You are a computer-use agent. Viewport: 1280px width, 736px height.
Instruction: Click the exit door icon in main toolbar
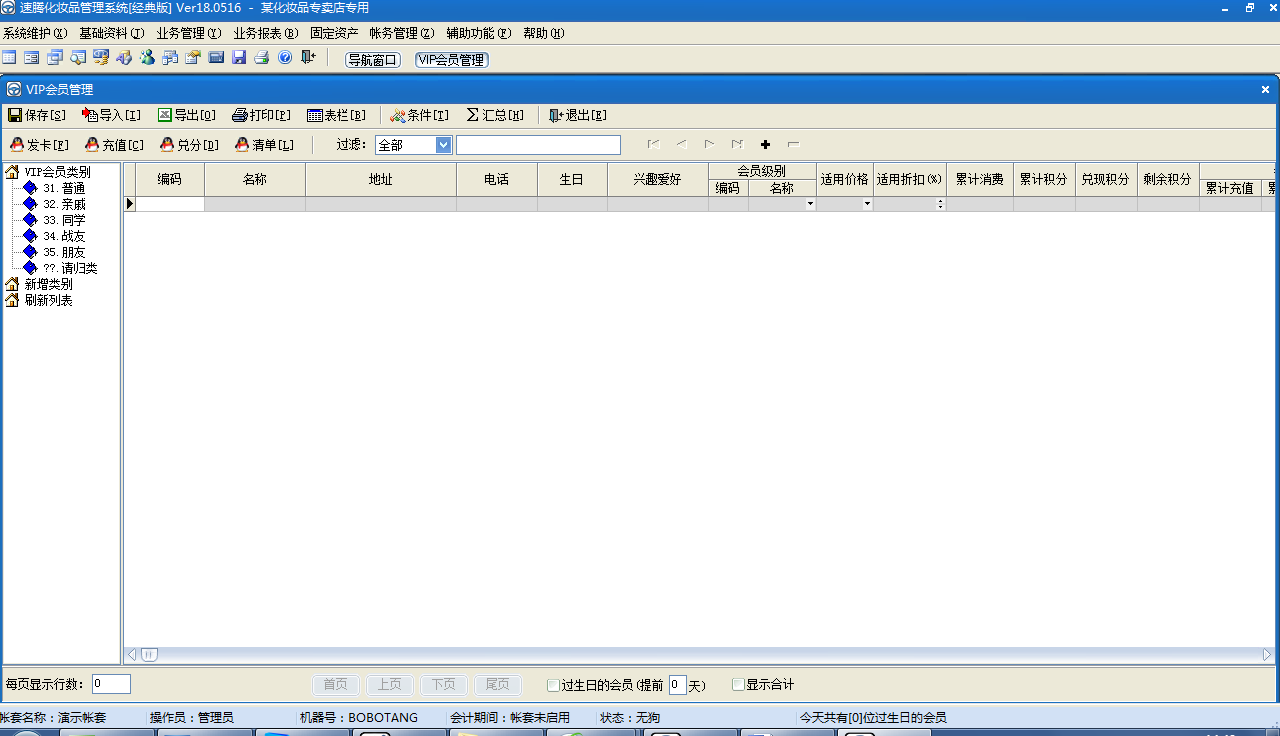click(x=308, y=58)
